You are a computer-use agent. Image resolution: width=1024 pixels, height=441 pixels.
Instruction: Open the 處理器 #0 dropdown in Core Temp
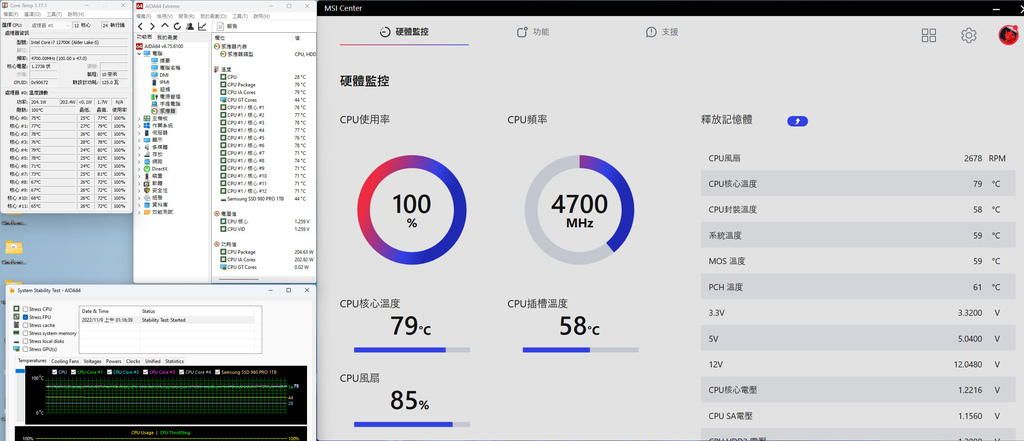tap(48, 25)
